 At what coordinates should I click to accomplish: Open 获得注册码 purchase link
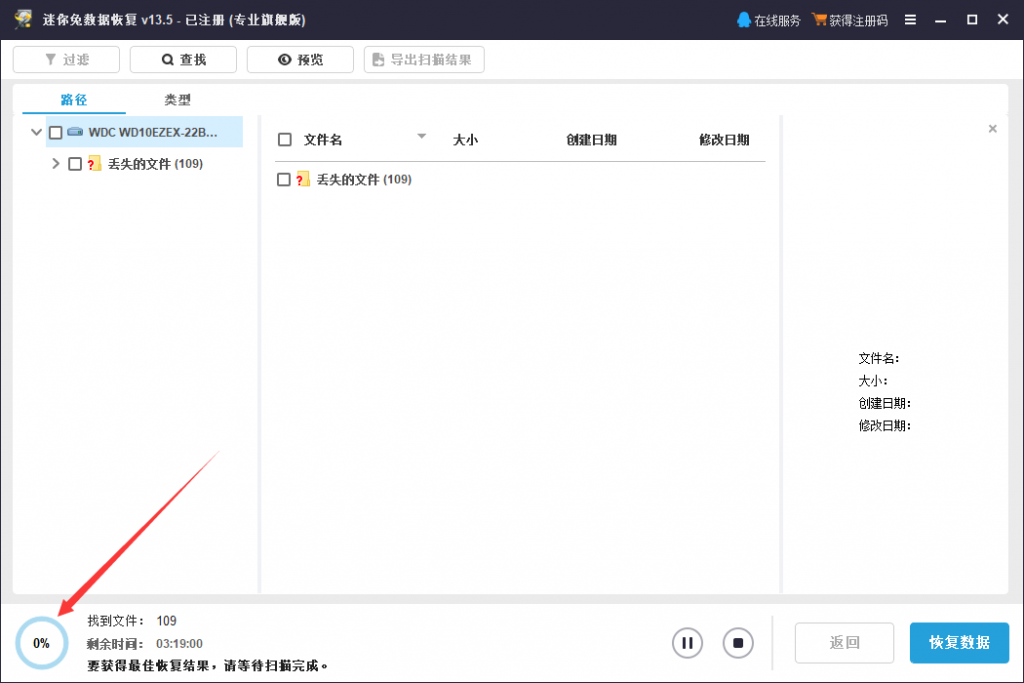[x=850, y=20]
